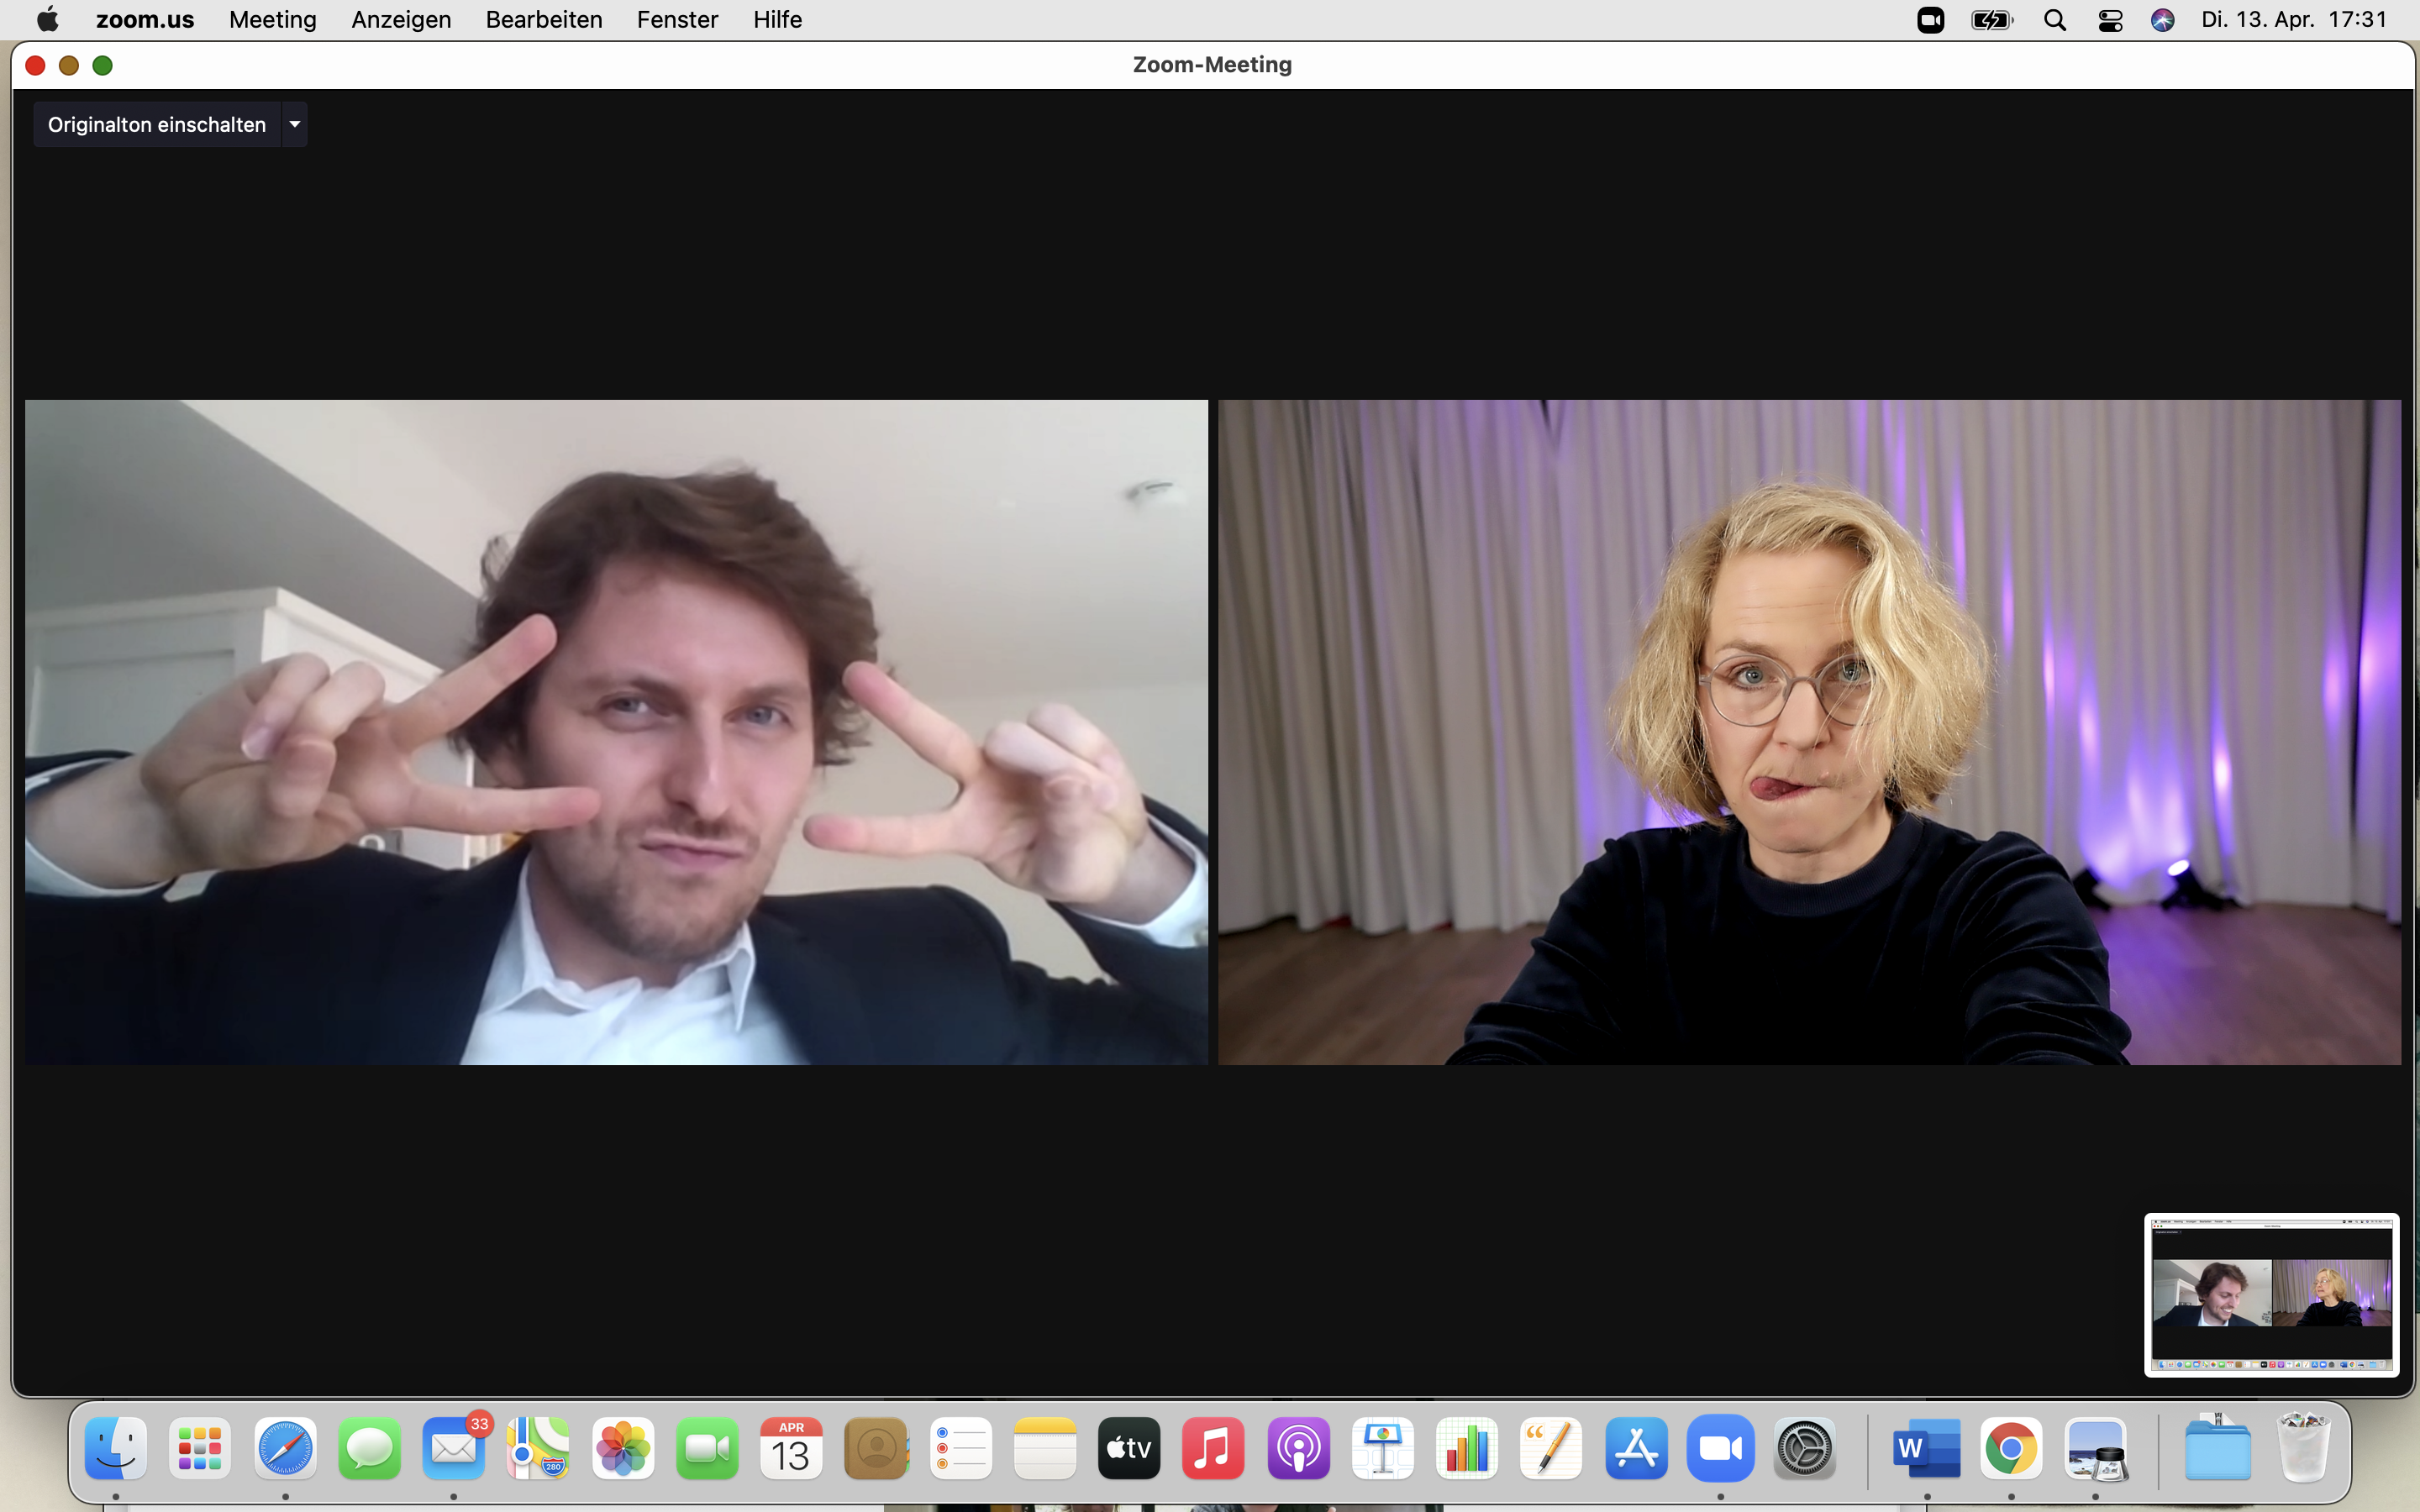This screenshot has height=1512, width=2420.
Task: Click the Mail icon with 33 badge
Action: coord(454,1448)
